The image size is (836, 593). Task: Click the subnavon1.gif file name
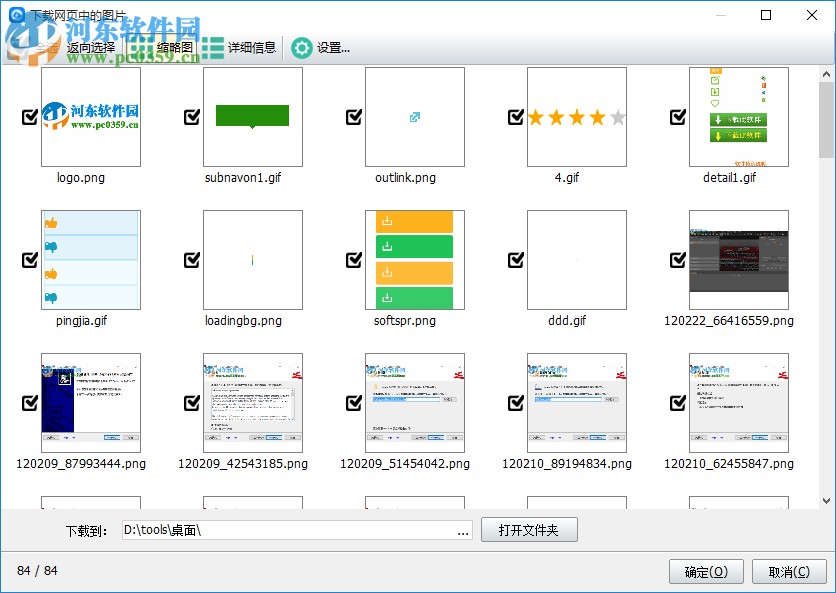pos(243,178)
